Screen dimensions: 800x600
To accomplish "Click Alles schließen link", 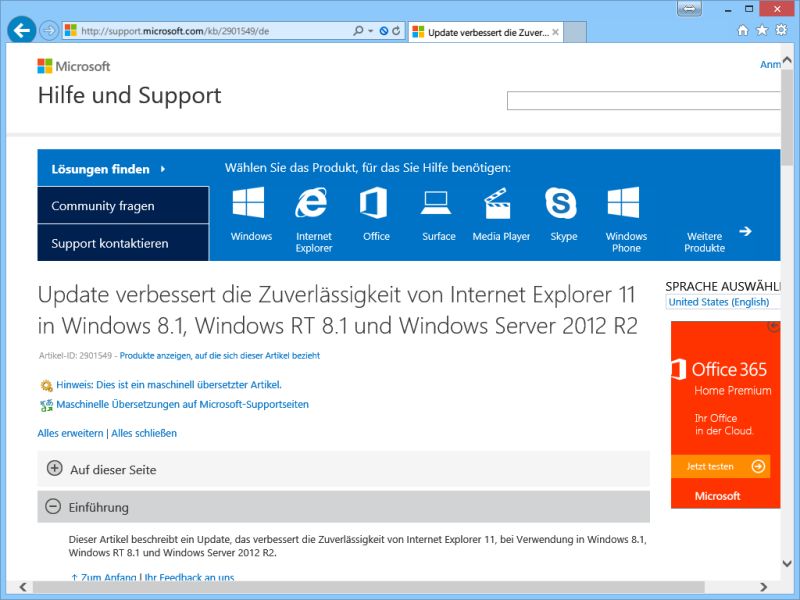I will (x=144, y=433).
